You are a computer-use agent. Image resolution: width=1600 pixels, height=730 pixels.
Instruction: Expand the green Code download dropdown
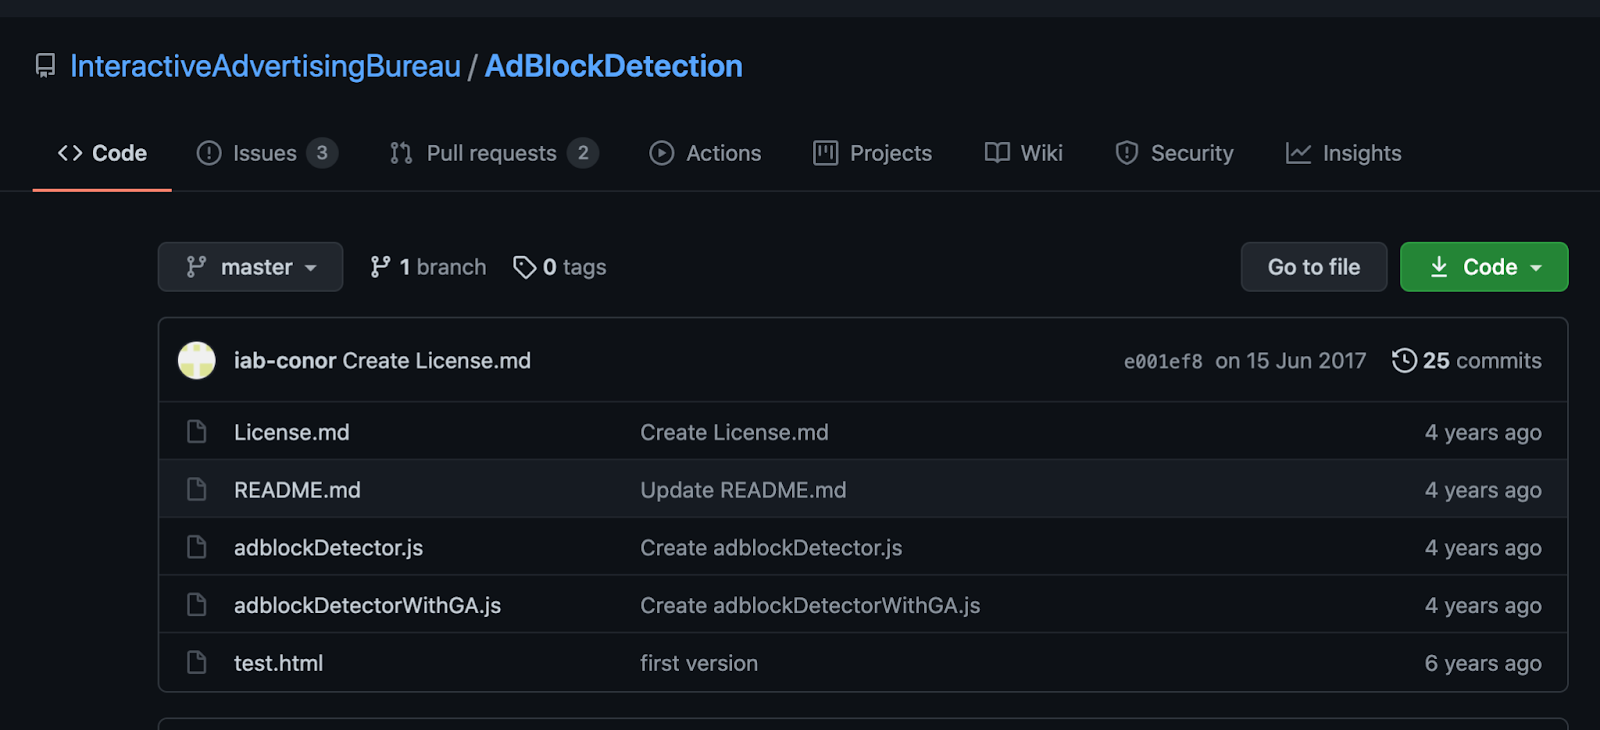click(x=1484, y=267)
